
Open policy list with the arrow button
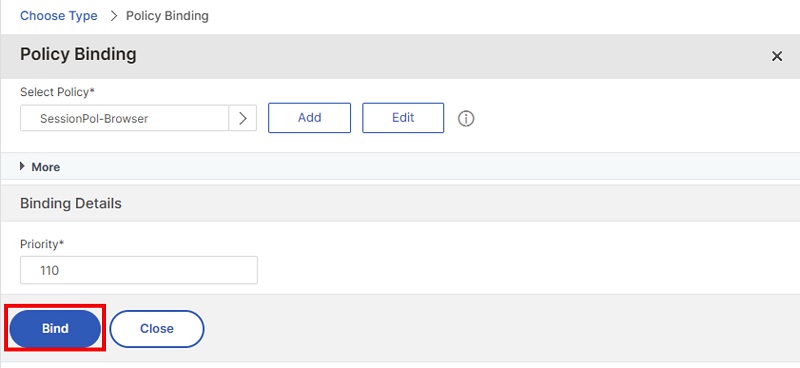242,118
